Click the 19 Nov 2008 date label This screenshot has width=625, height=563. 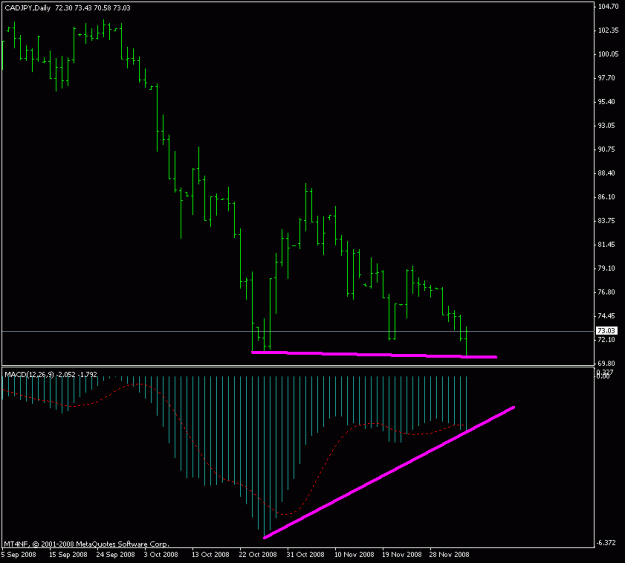(x=402, y=555)
